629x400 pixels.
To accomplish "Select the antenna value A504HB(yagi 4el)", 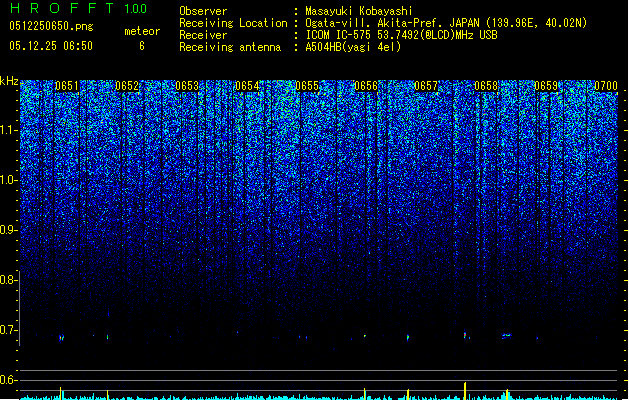I will (x=353, y=47).
